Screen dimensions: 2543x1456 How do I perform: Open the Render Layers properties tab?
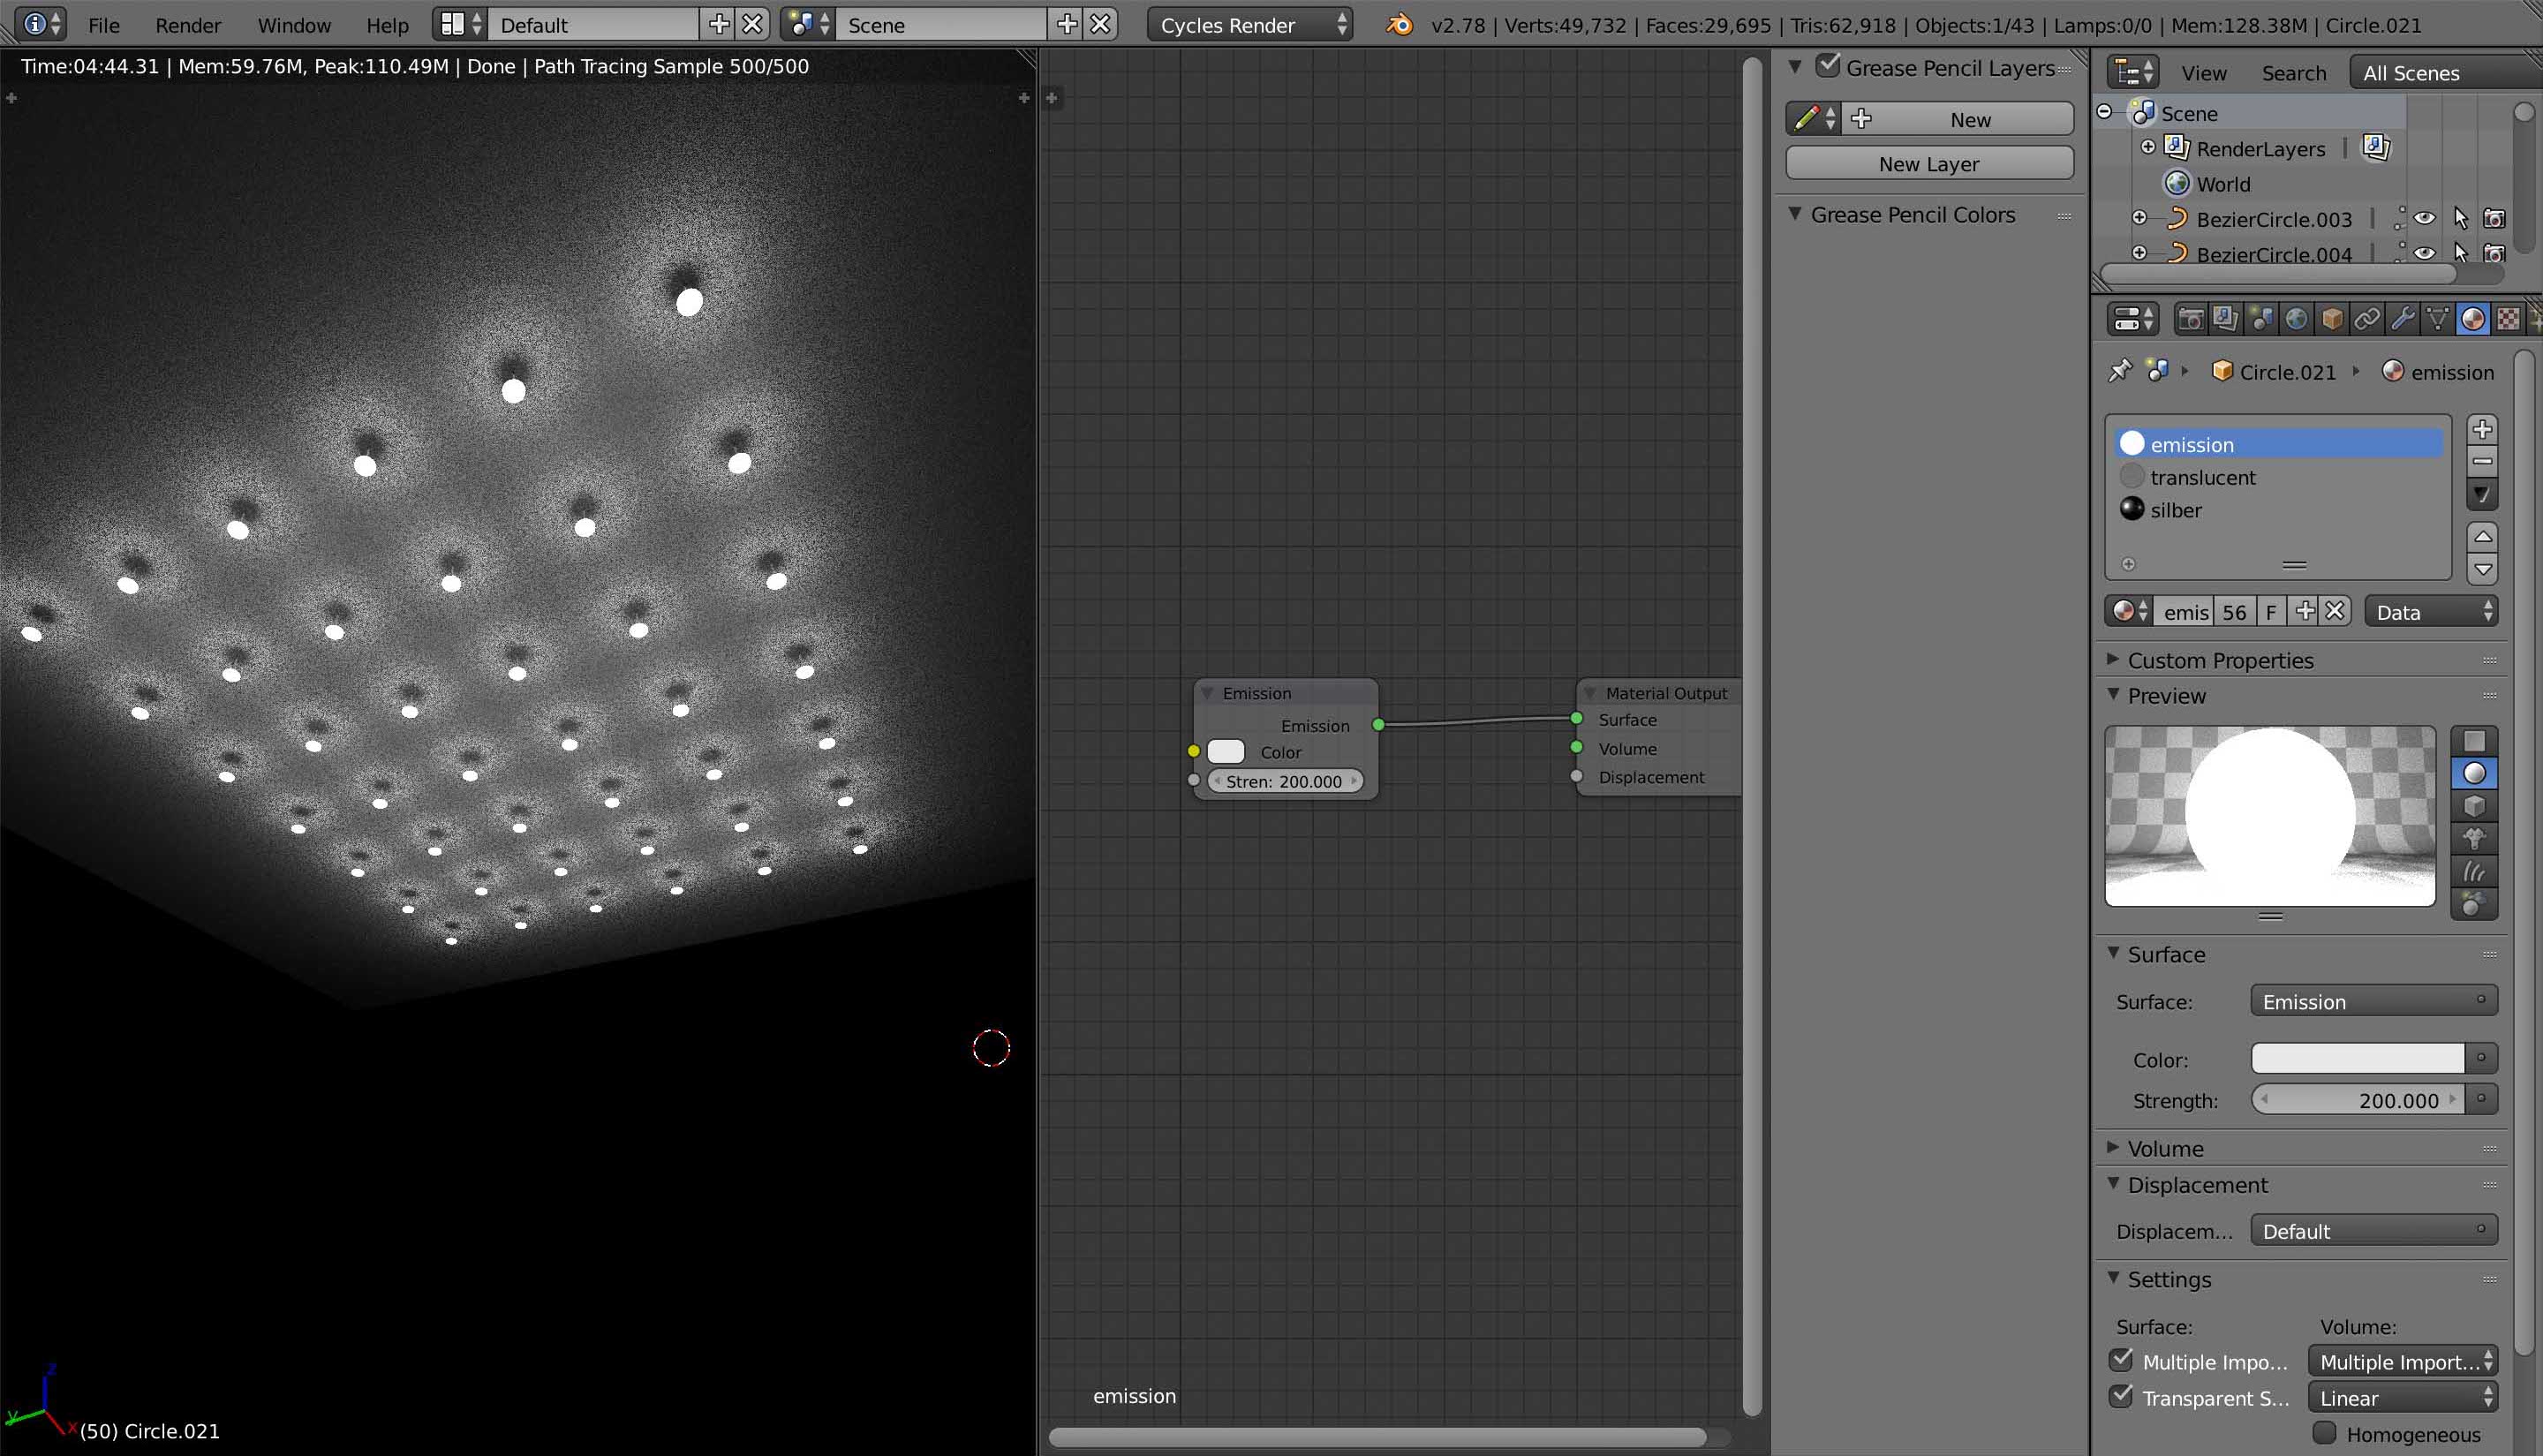pos(2225,319)
